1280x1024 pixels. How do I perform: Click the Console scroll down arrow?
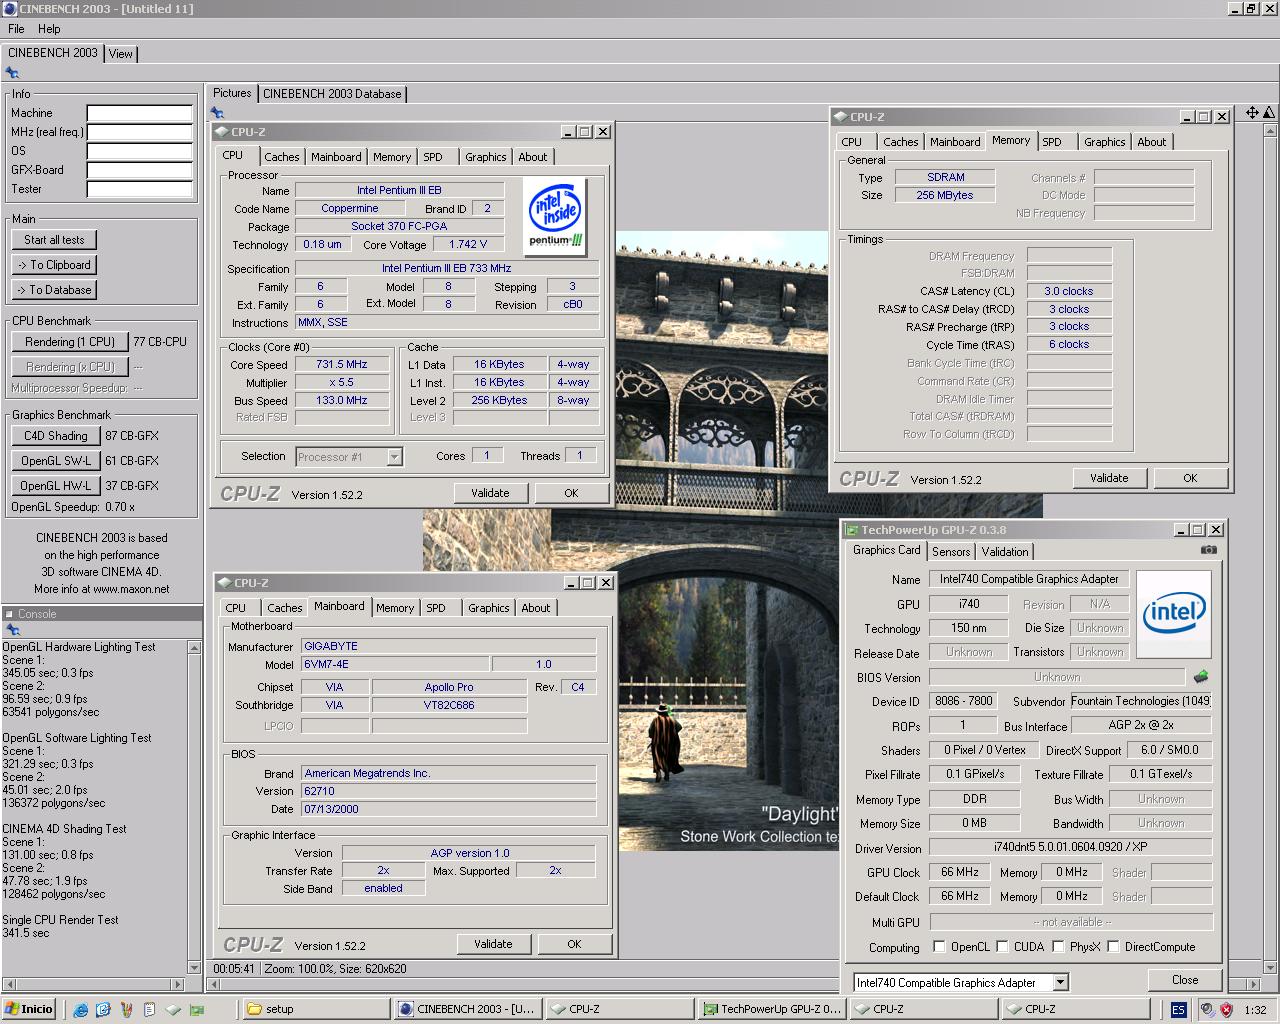tap(194, 968)
